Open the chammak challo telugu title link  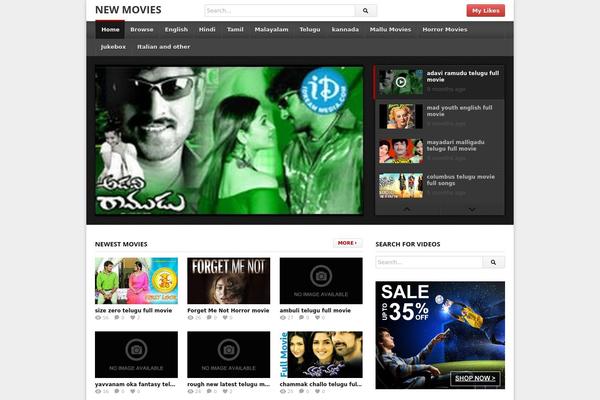pos(321,384)
